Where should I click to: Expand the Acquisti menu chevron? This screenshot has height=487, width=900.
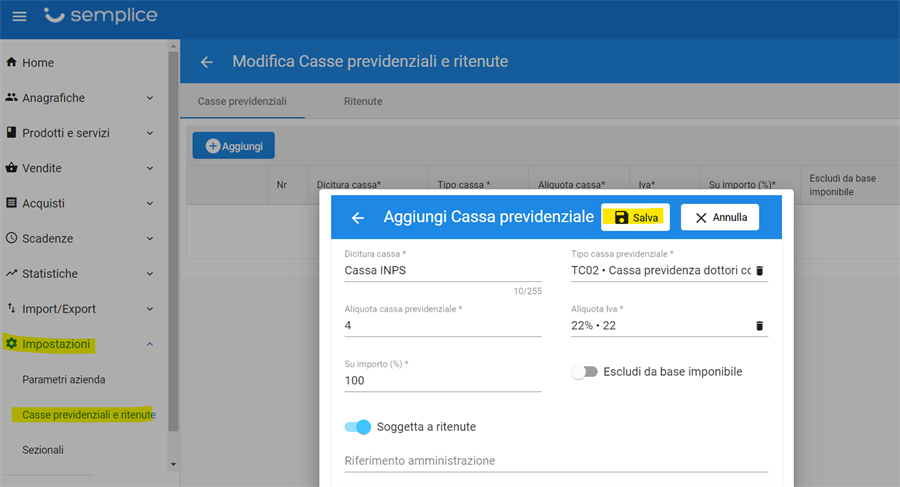(x=150, y=203)
